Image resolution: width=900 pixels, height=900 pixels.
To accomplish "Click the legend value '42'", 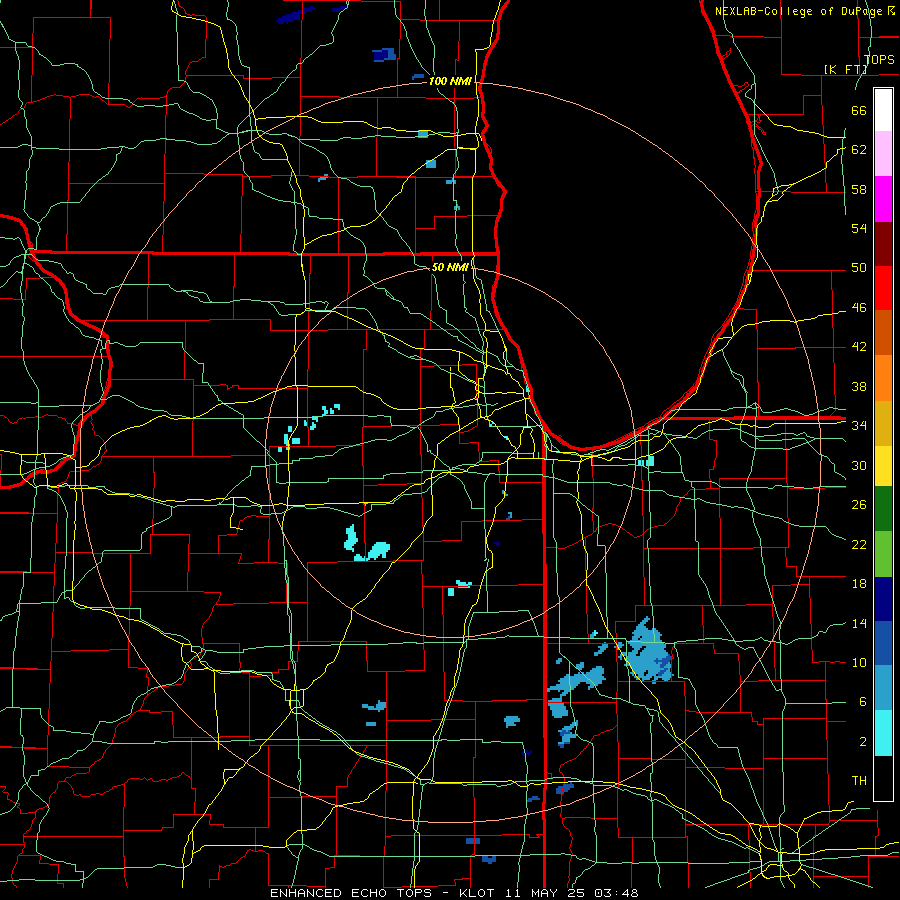I will (859, 347).
